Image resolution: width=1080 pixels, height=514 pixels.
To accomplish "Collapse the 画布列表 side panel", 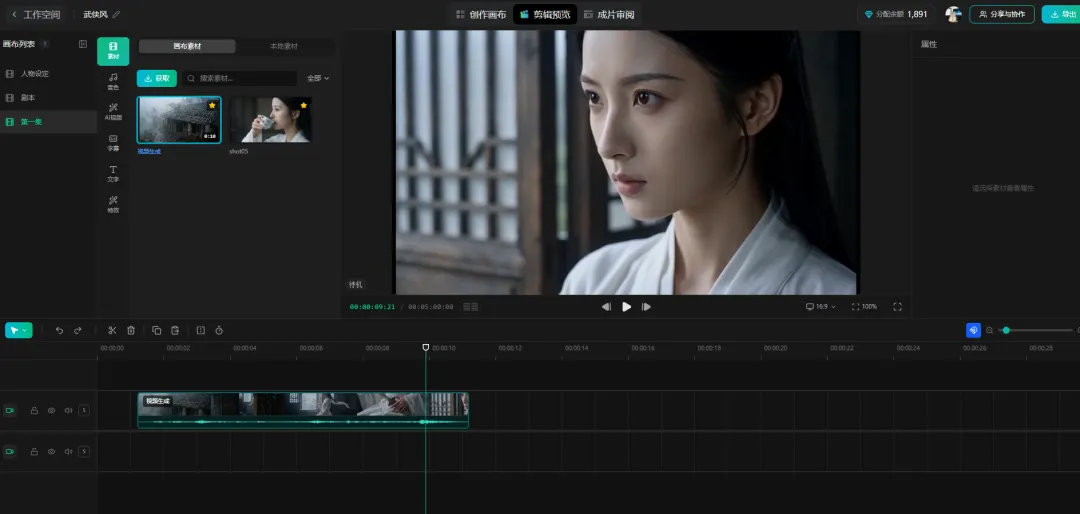I will click(83, 44).
